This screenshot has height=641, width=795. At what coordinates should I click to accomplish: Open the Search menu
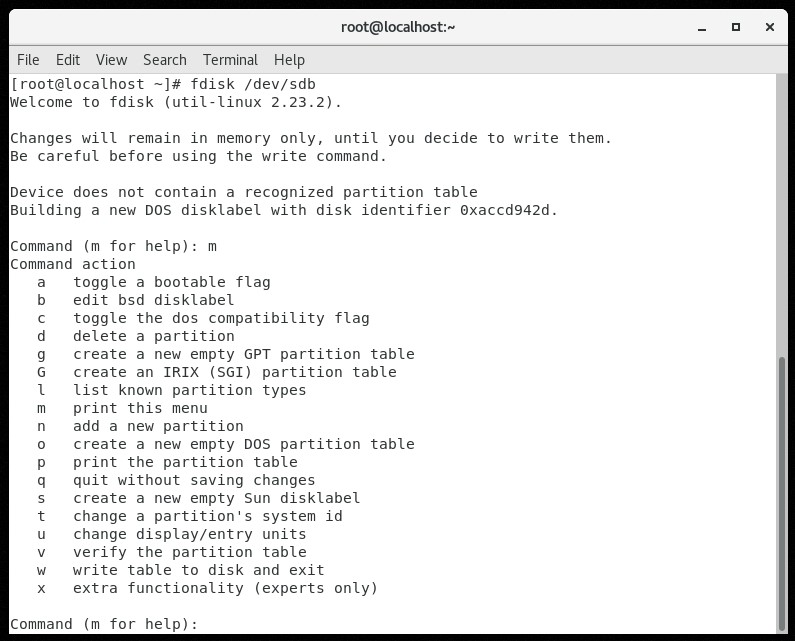point(165,60)
